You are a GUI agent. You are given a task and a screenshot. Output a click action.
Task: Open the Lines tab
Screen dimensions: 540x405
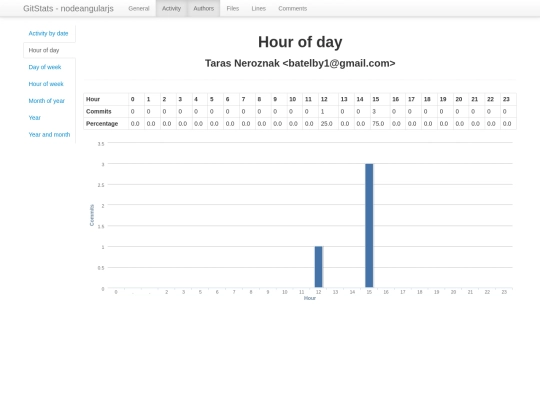click(258, 8)
